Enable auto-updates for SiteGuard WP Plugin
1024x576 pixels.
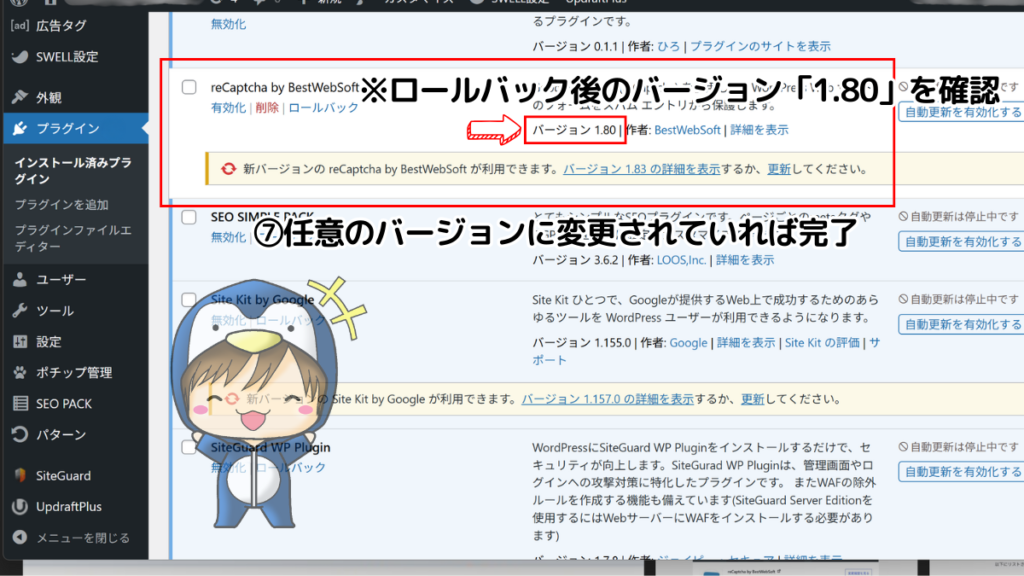pos(961,472)
